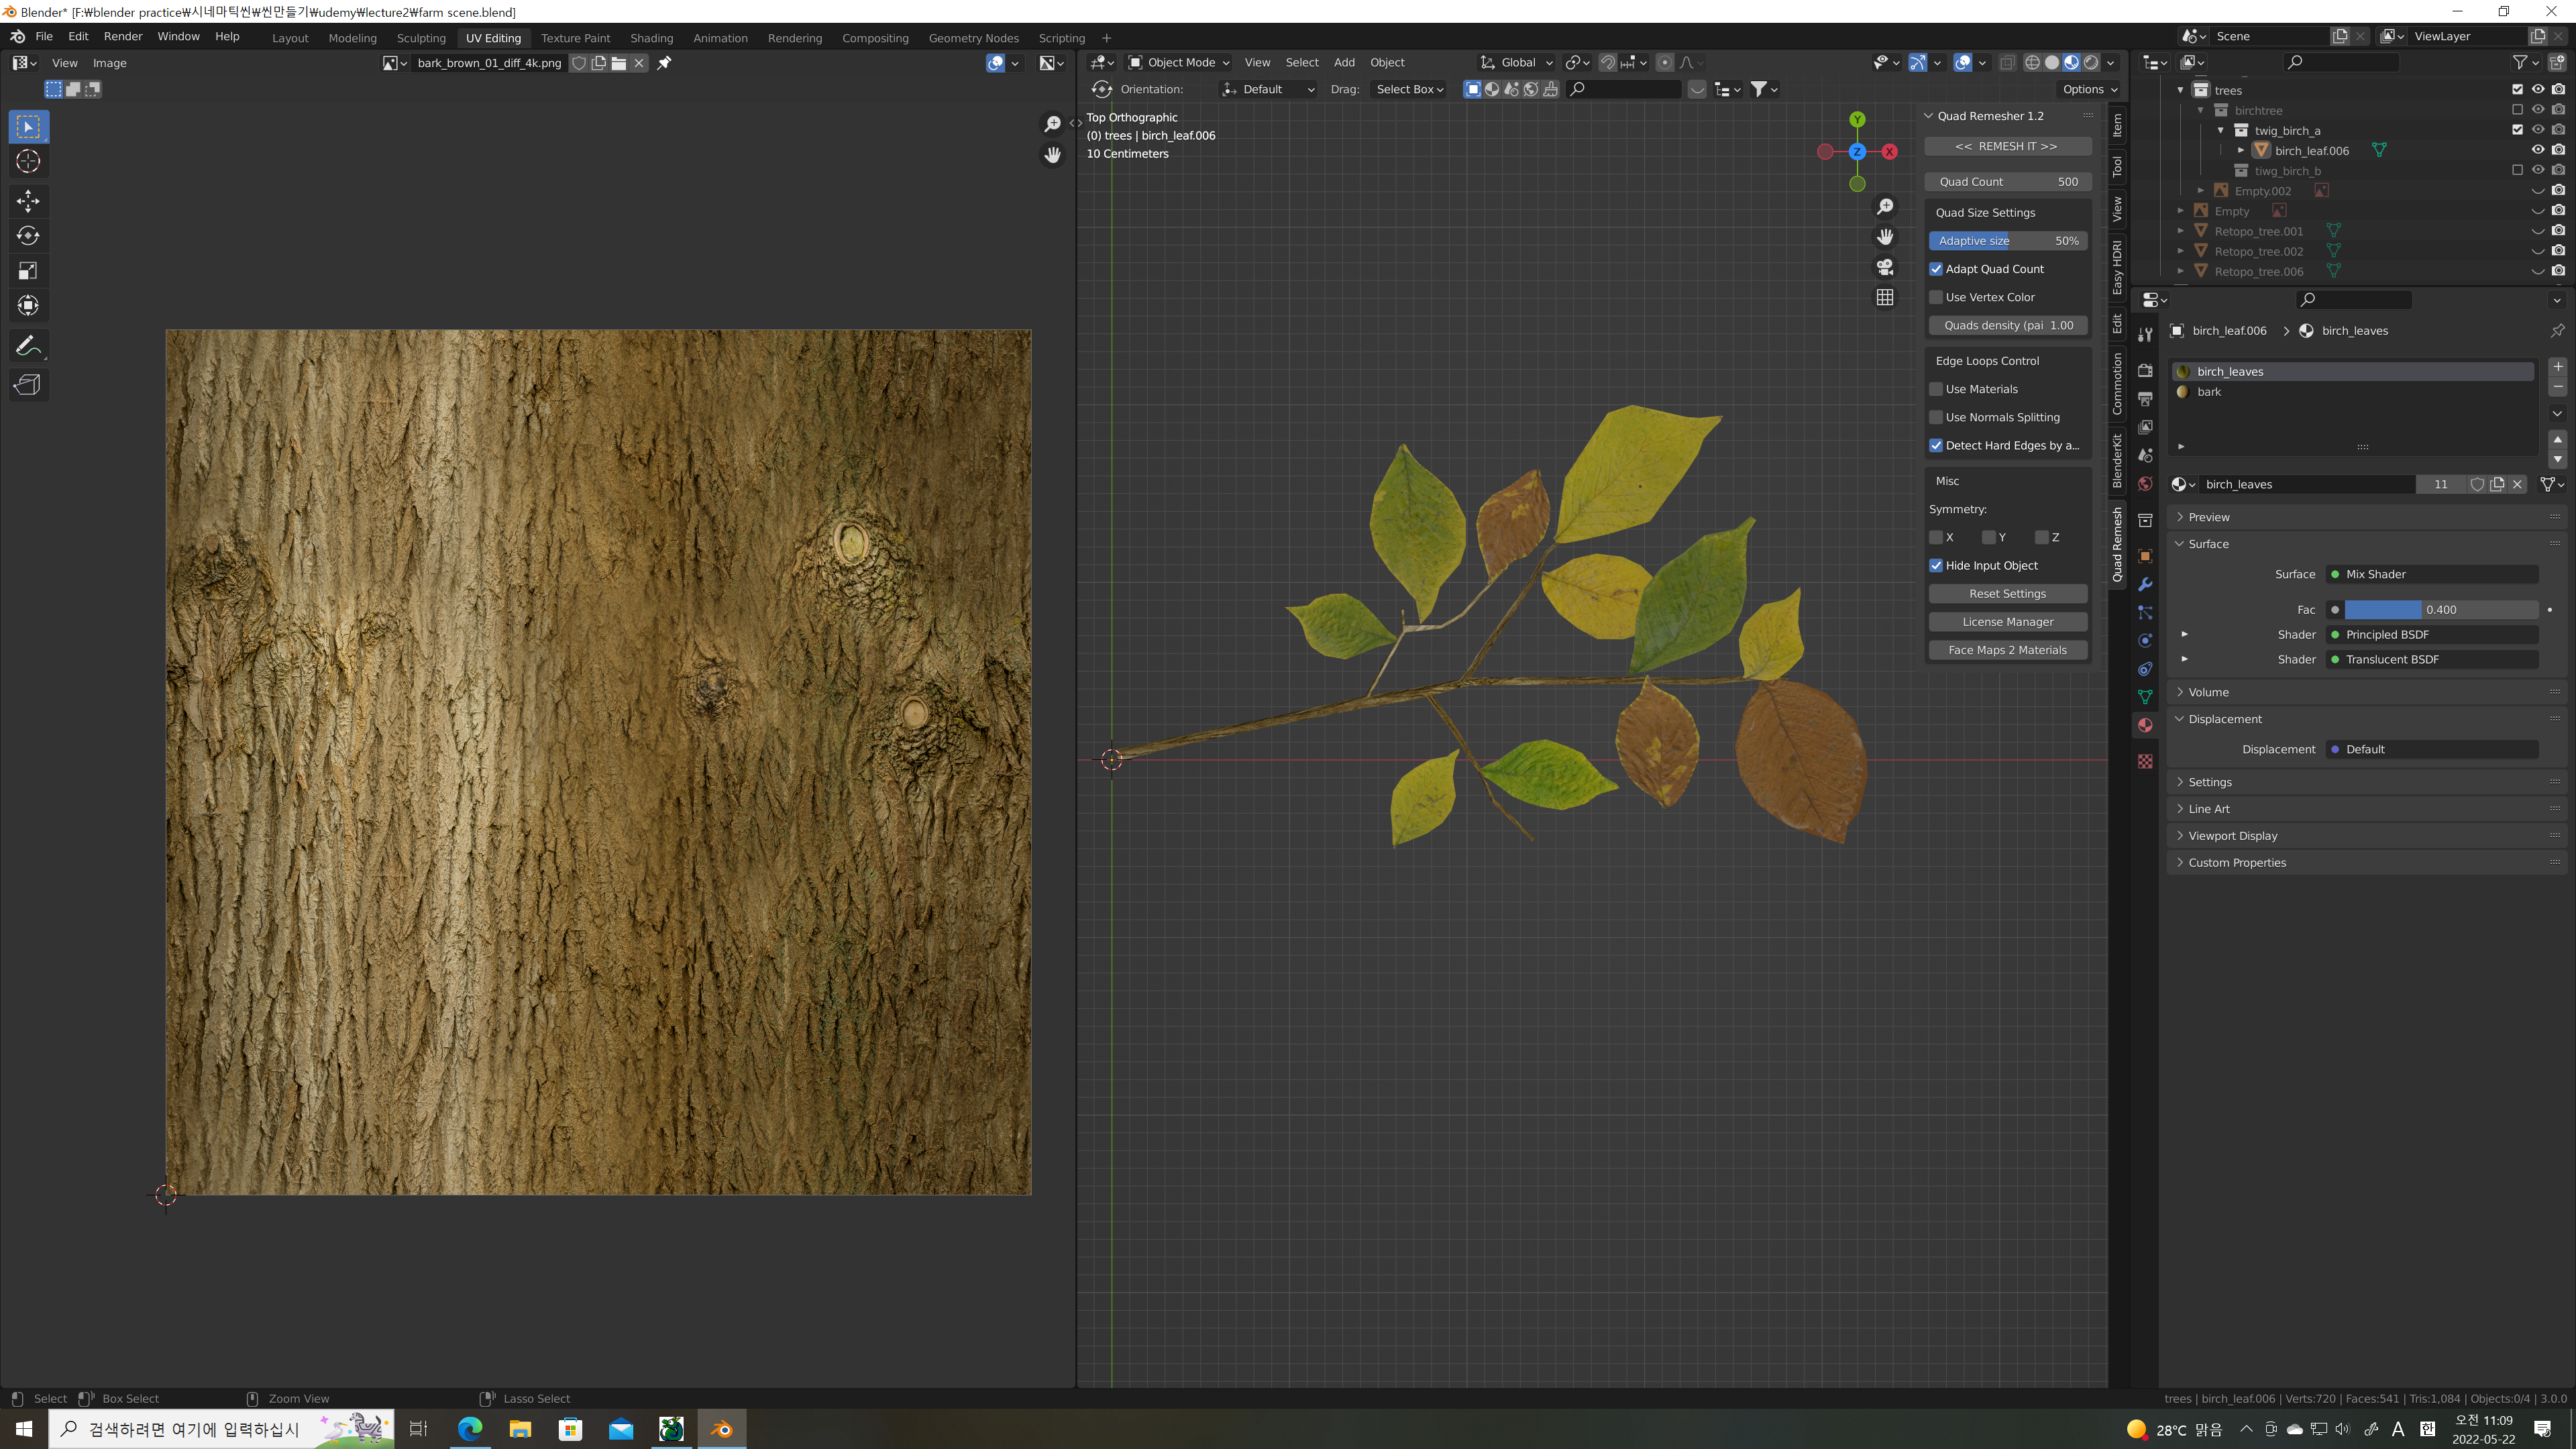This screenshot has height=1449, width=2576.
Task: Switch to orthographic/perspective grid icon
Action: (x=1885, y=298)
